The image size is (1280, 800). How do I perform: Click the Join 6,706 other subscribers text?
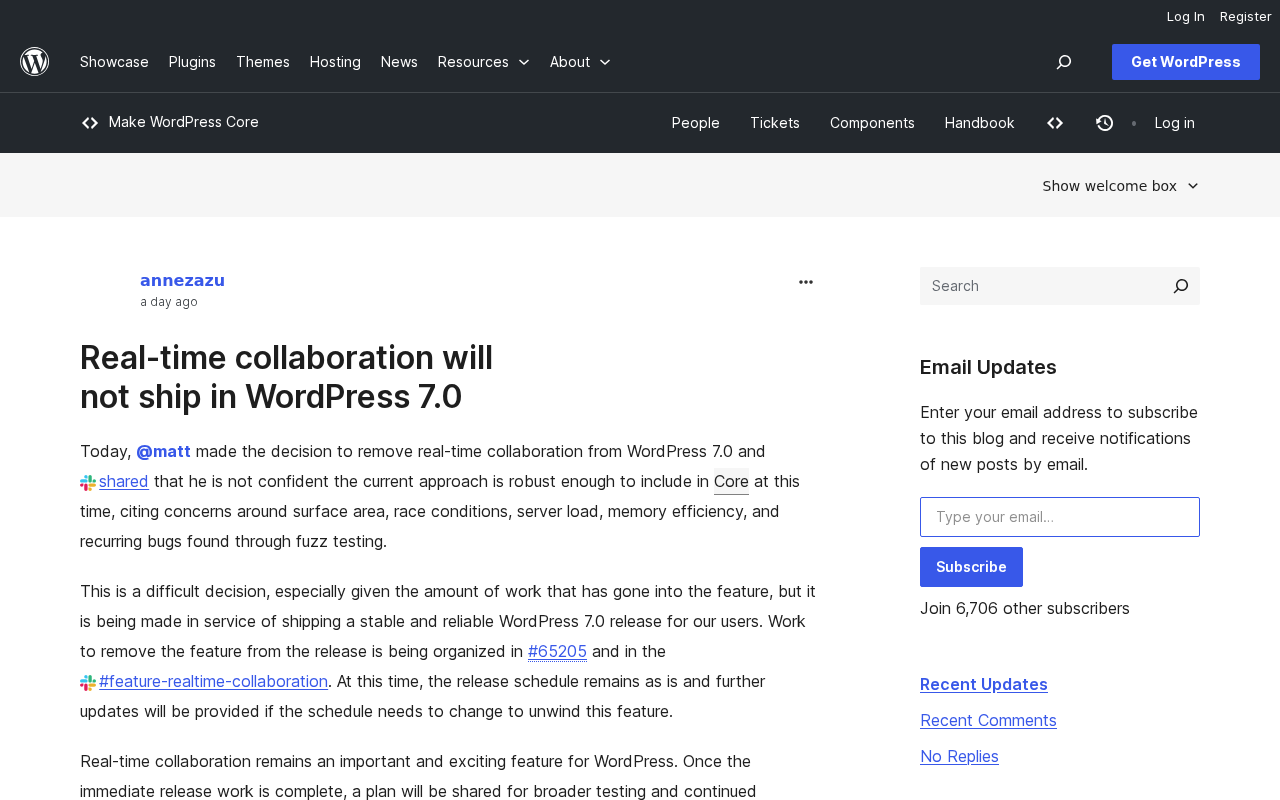(x=1025, y=608)
